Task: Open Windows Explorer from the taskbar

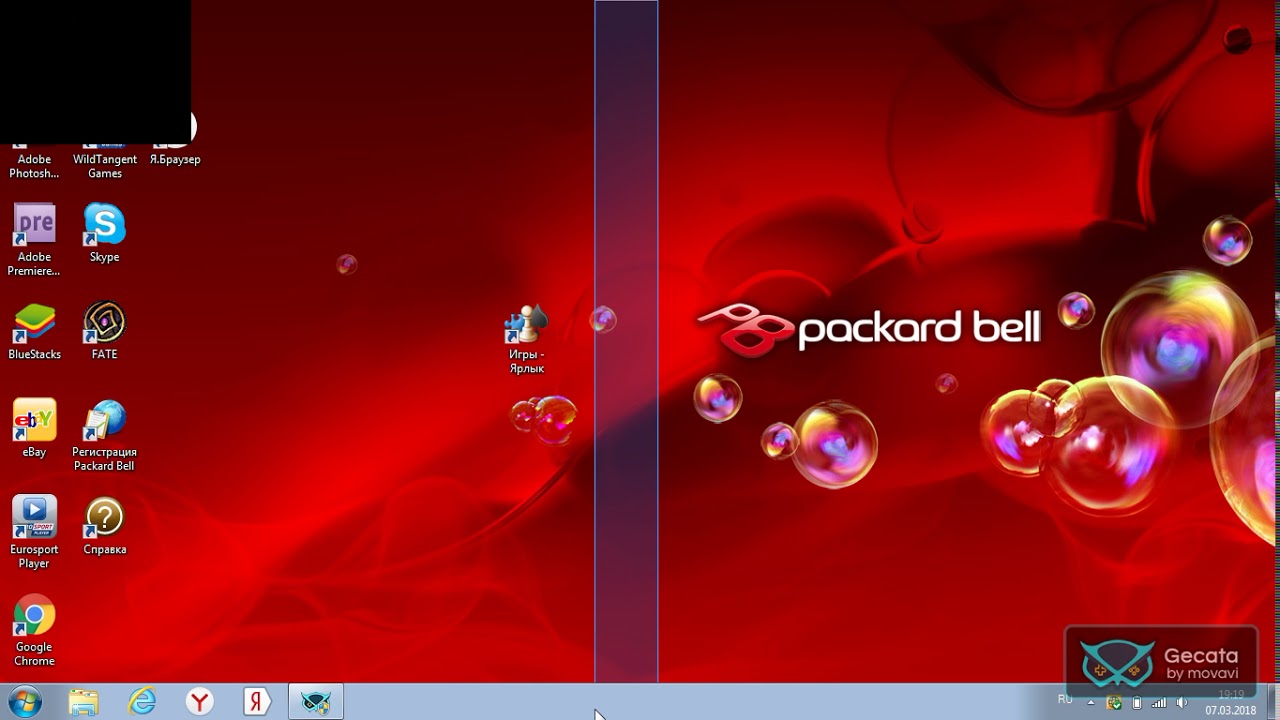Action: tap(84, 702)
